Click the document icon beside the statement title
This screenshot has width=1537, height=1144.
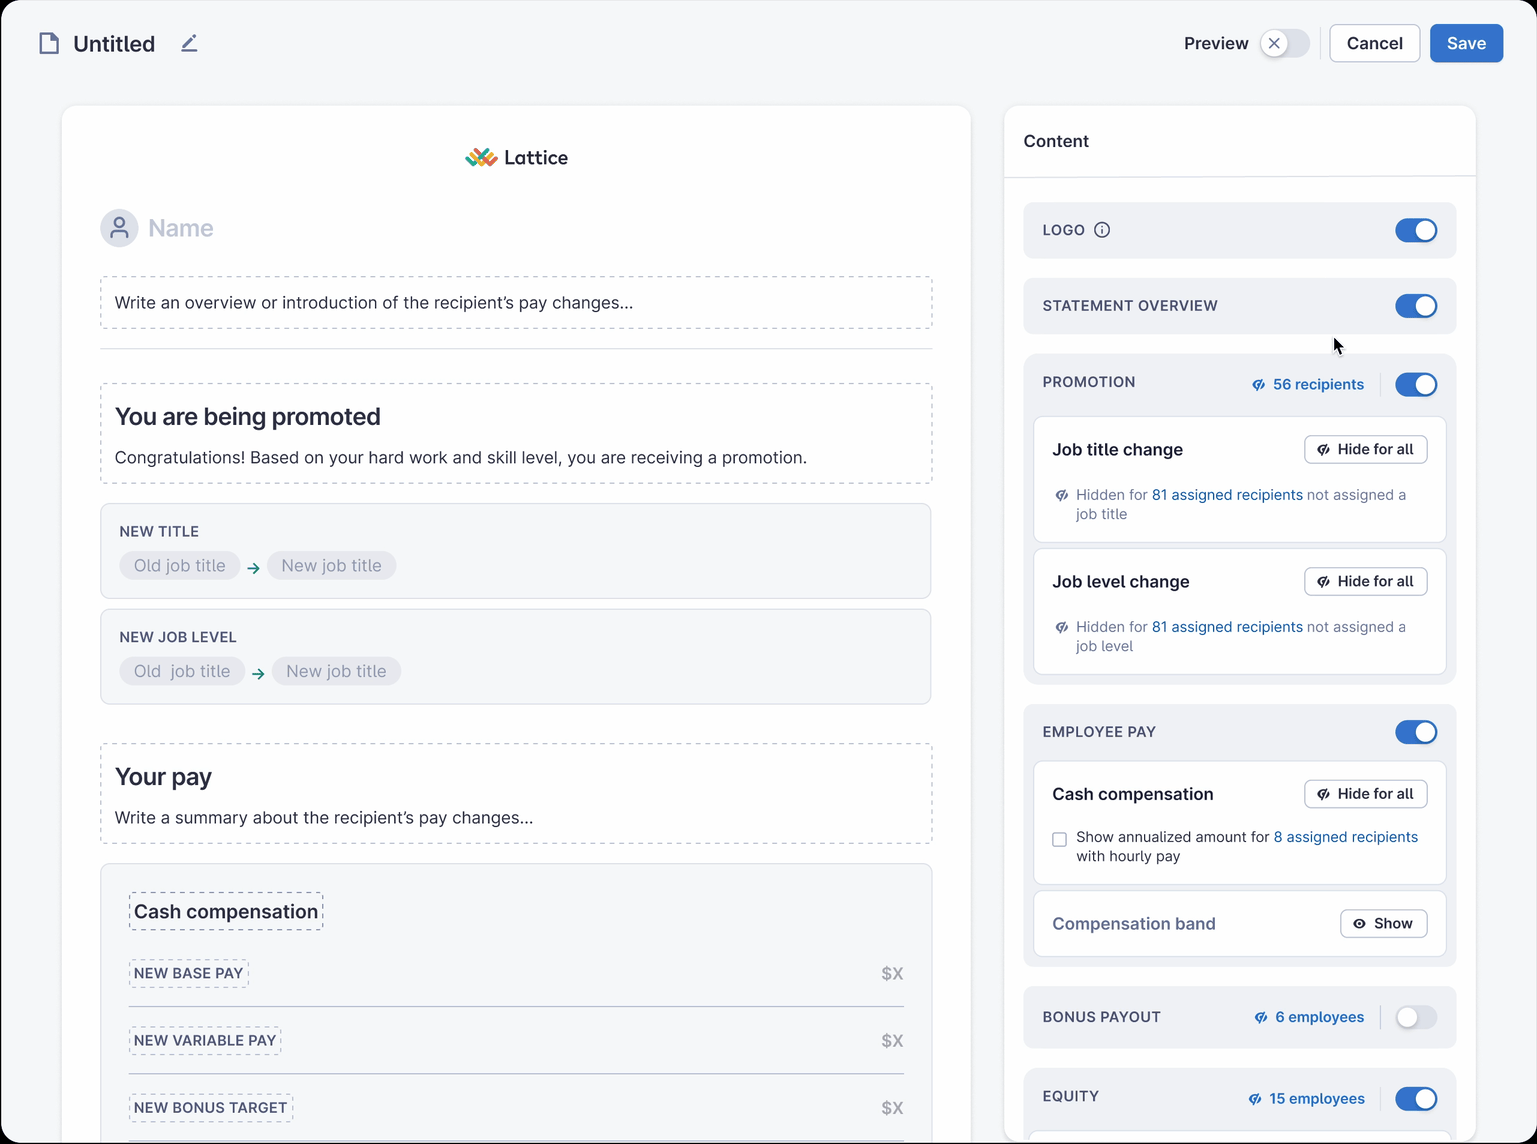pyautogui.click(x=49, y=43)
